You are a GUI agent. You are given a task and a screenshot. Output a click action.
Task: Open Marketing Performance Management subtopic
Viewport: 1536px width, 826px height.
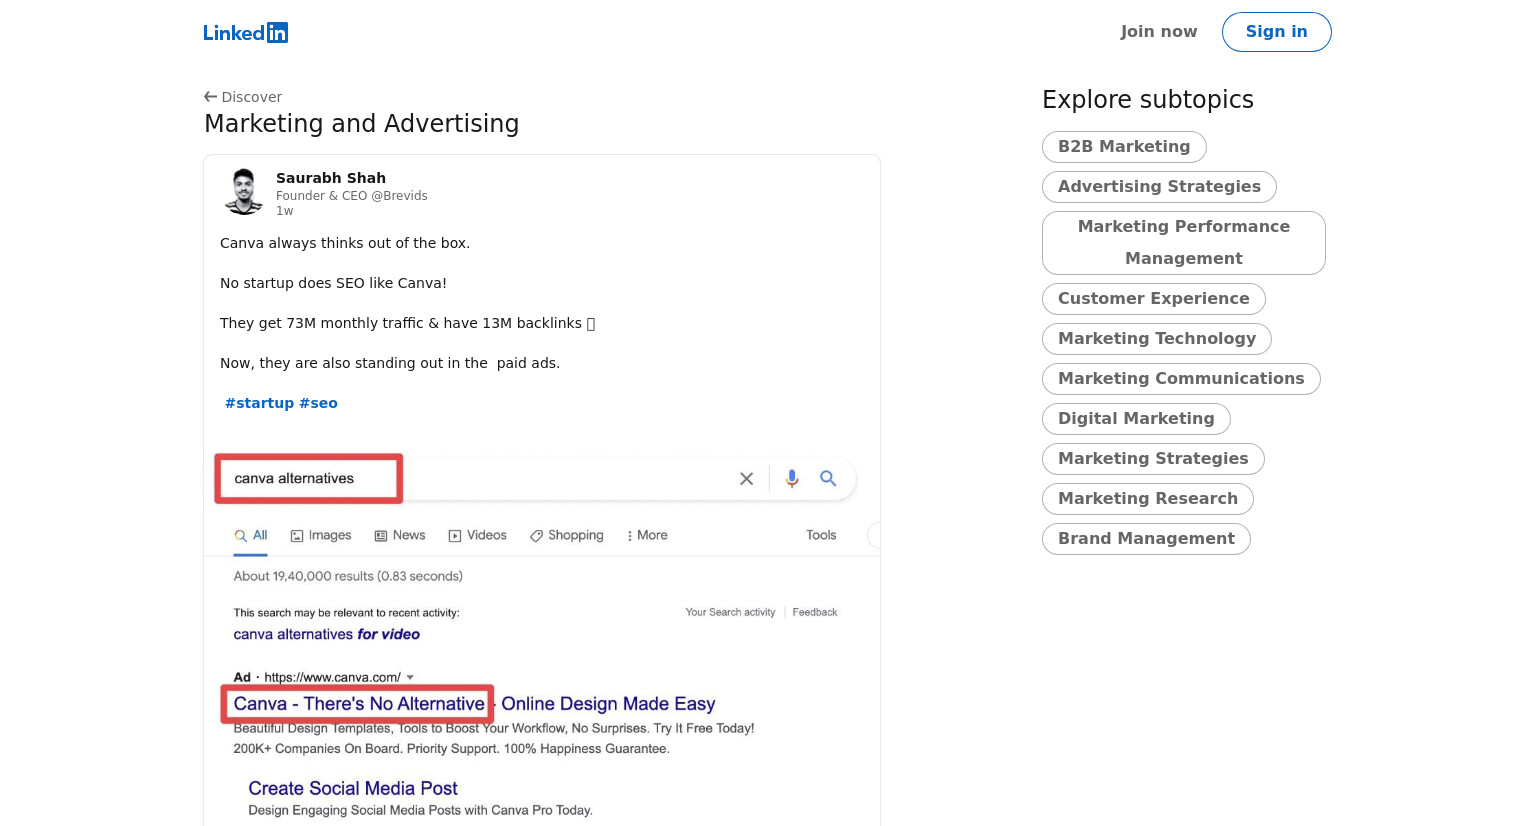[1183, 243]
